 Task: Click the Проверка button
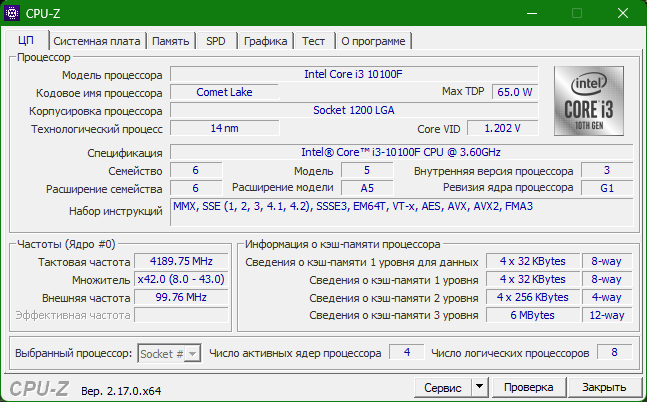click(x=528, y=387)
